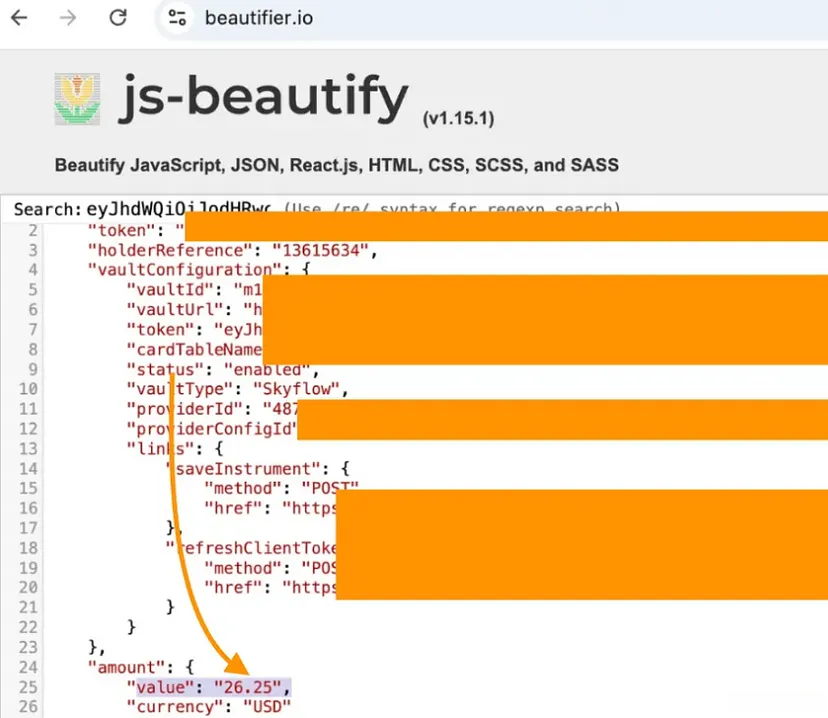Click the "href" key on line 20
828x718 pixels.
point(233,588)
